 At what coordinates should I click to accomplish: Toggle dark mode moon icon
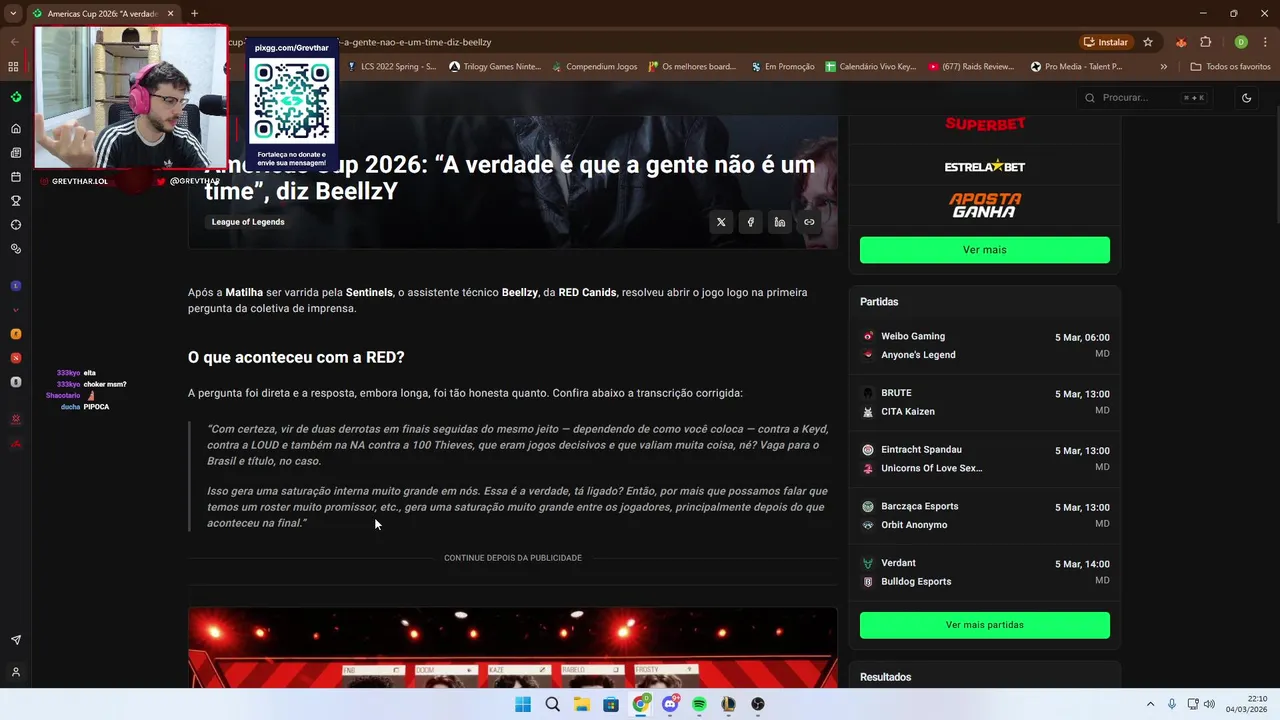click(1246, 97)
